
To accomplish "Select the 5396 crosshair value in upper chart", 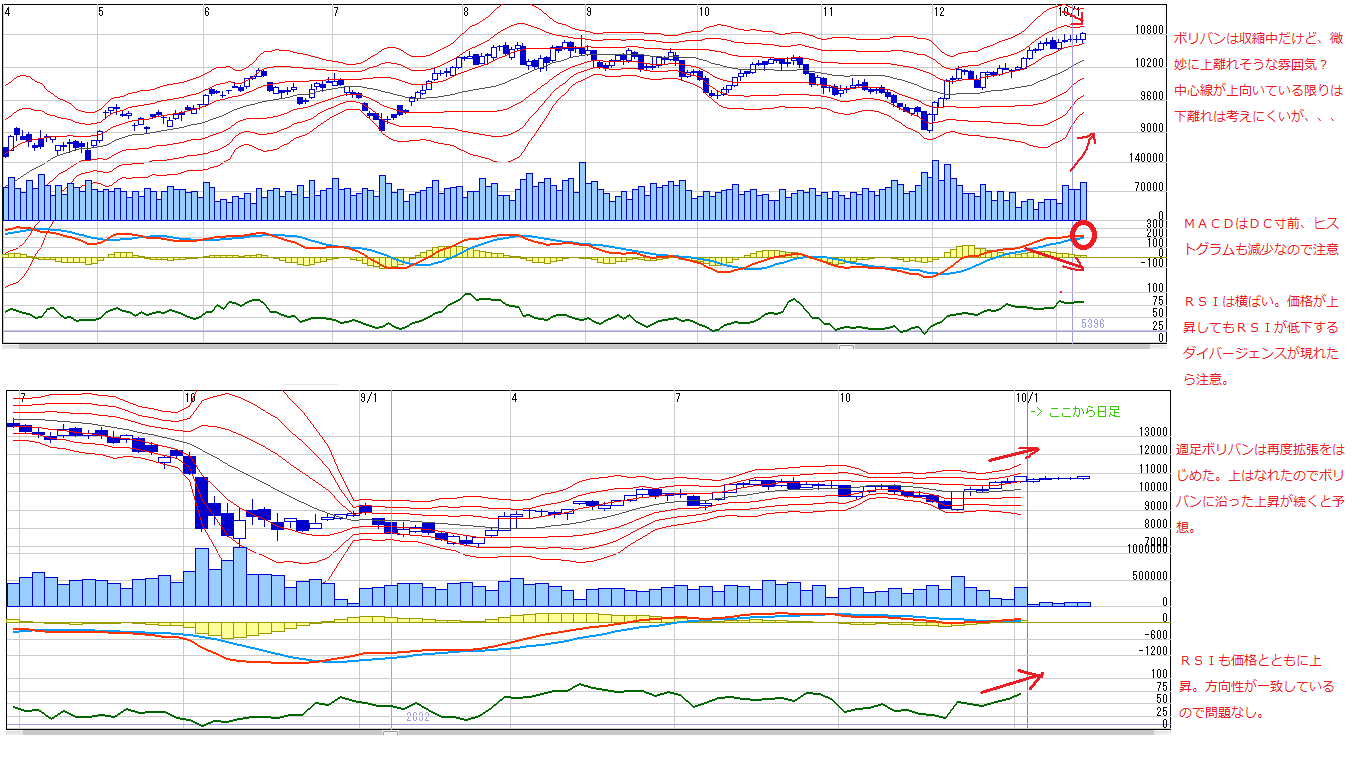I will (x=1093, y=323).
